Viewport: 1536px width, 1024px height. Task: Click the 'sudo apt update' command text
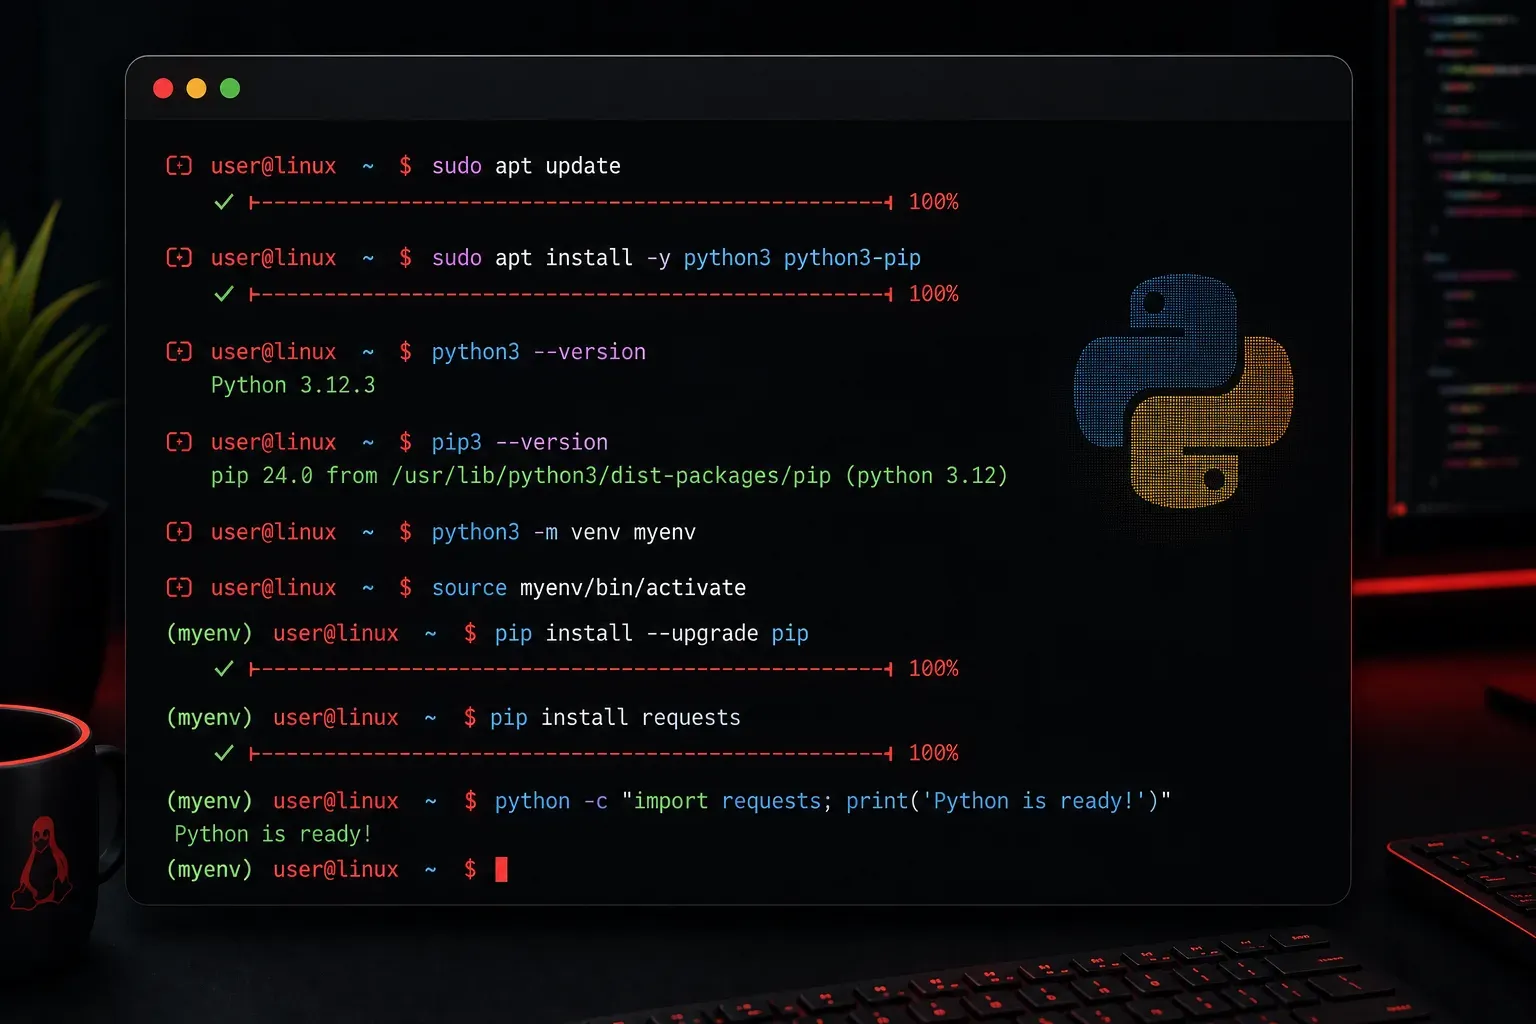[x=526, y=166]
